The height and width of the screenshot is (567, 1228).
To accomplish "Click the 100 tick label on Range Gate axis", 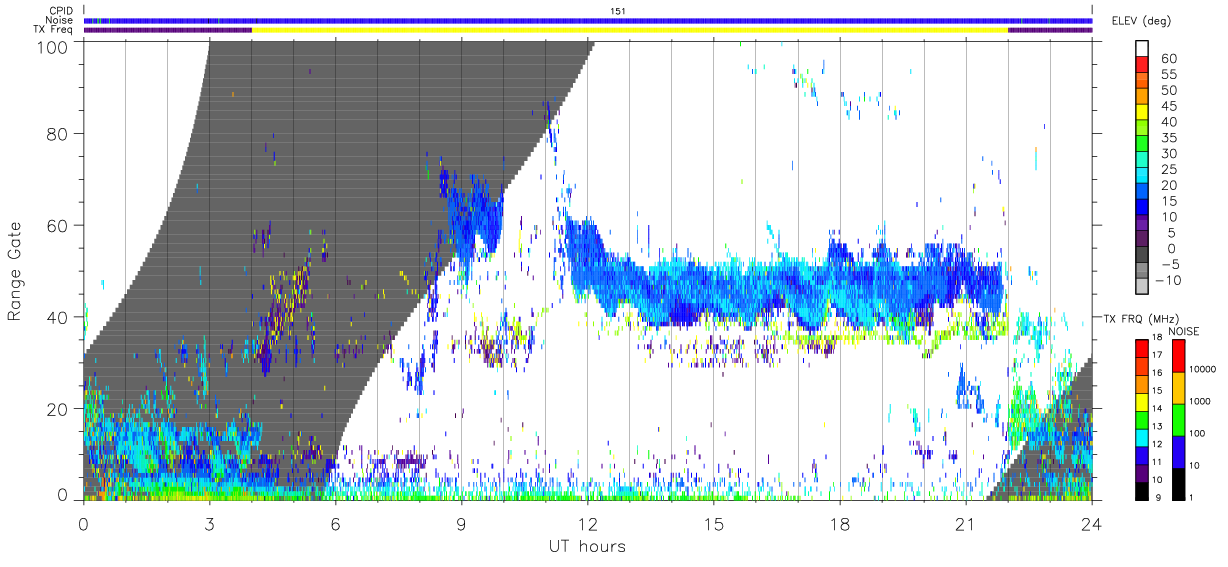I will (x=53, y=46).
